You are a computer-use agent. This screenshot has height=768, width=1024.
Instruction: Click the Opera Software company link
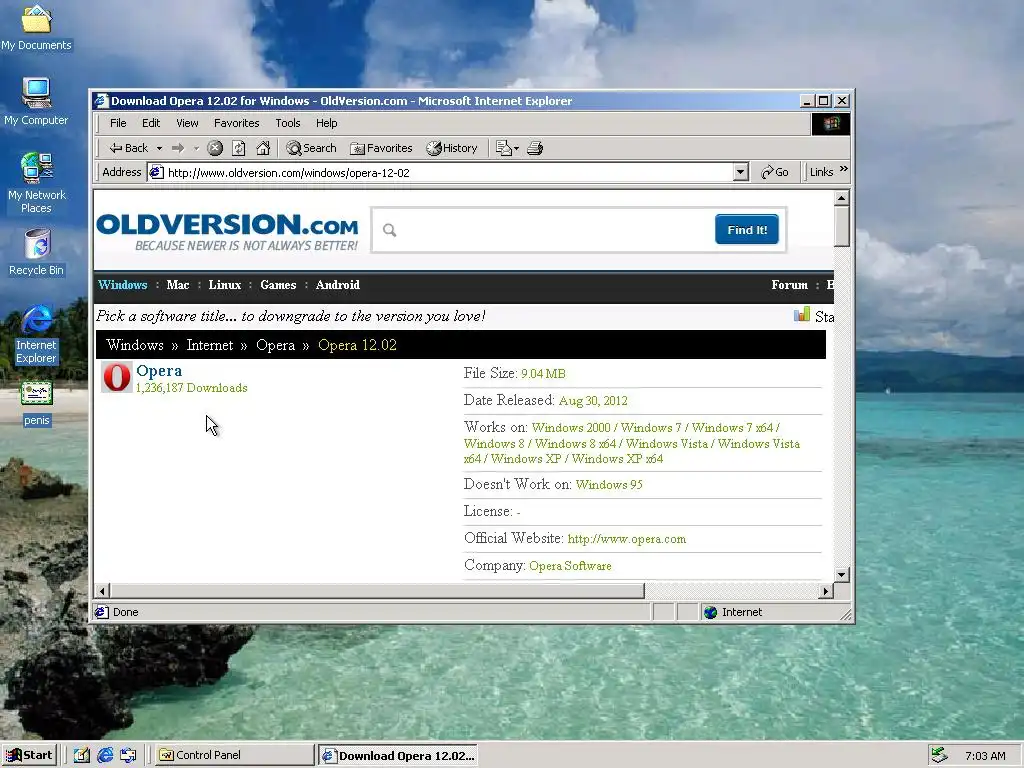point(570,566)
